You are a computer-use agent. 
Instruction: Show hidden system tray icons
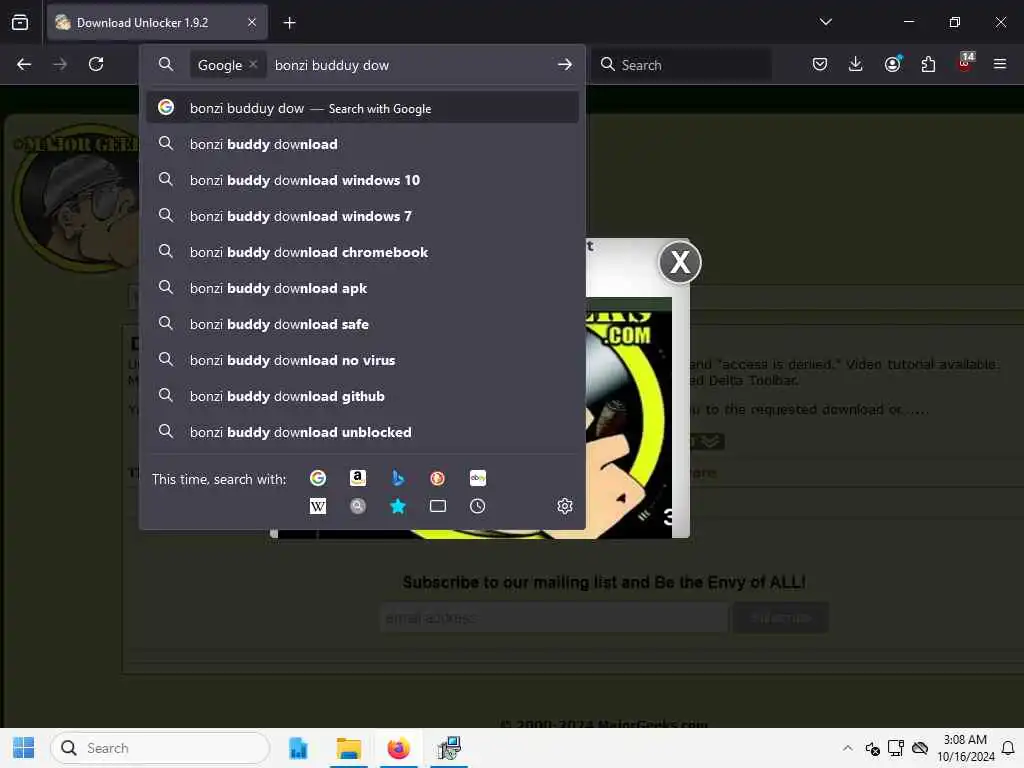(847, 748)
